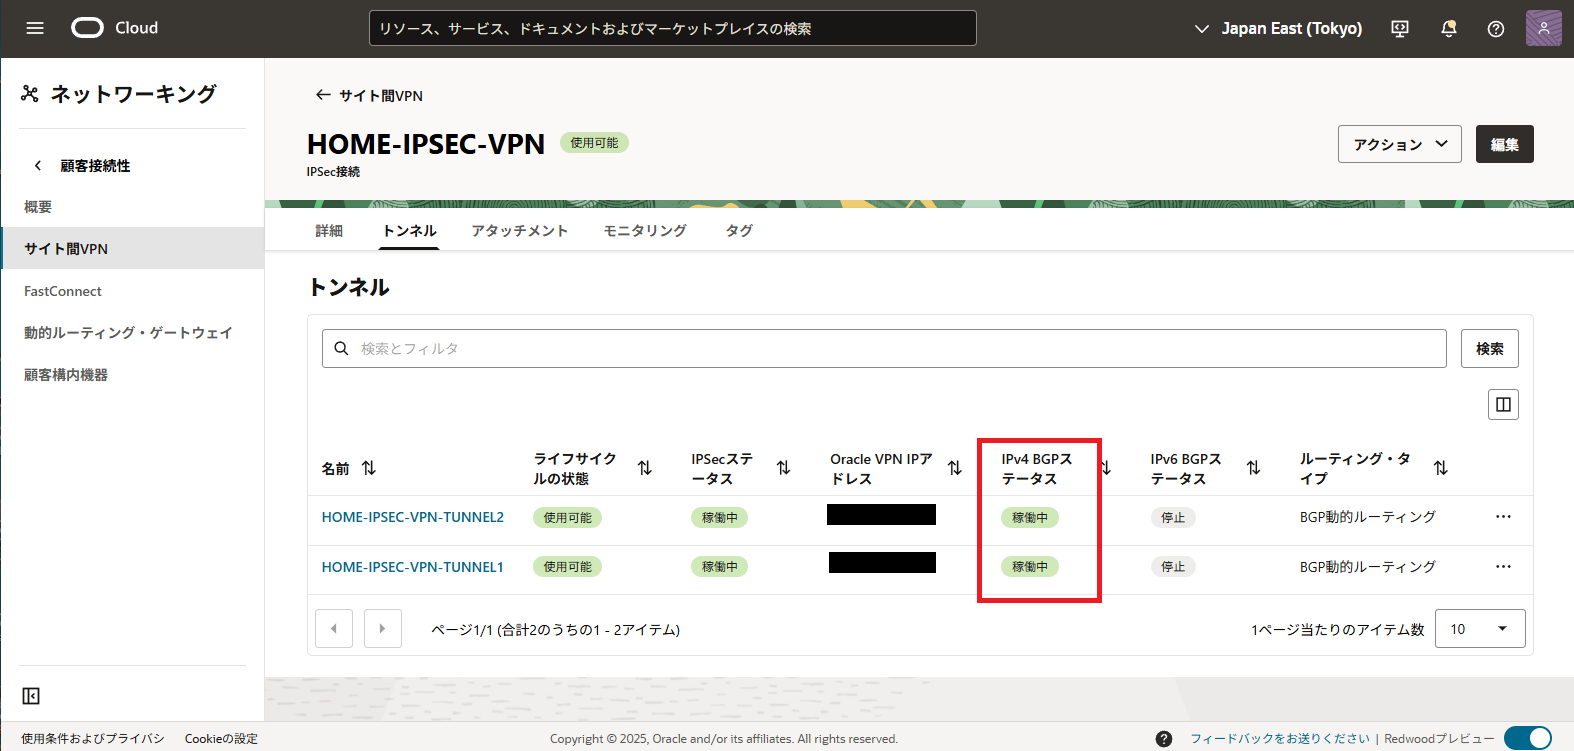This screenshot has height=751, width=1574.
Task: Open the user profile avatar
Action: point(1544,28)
